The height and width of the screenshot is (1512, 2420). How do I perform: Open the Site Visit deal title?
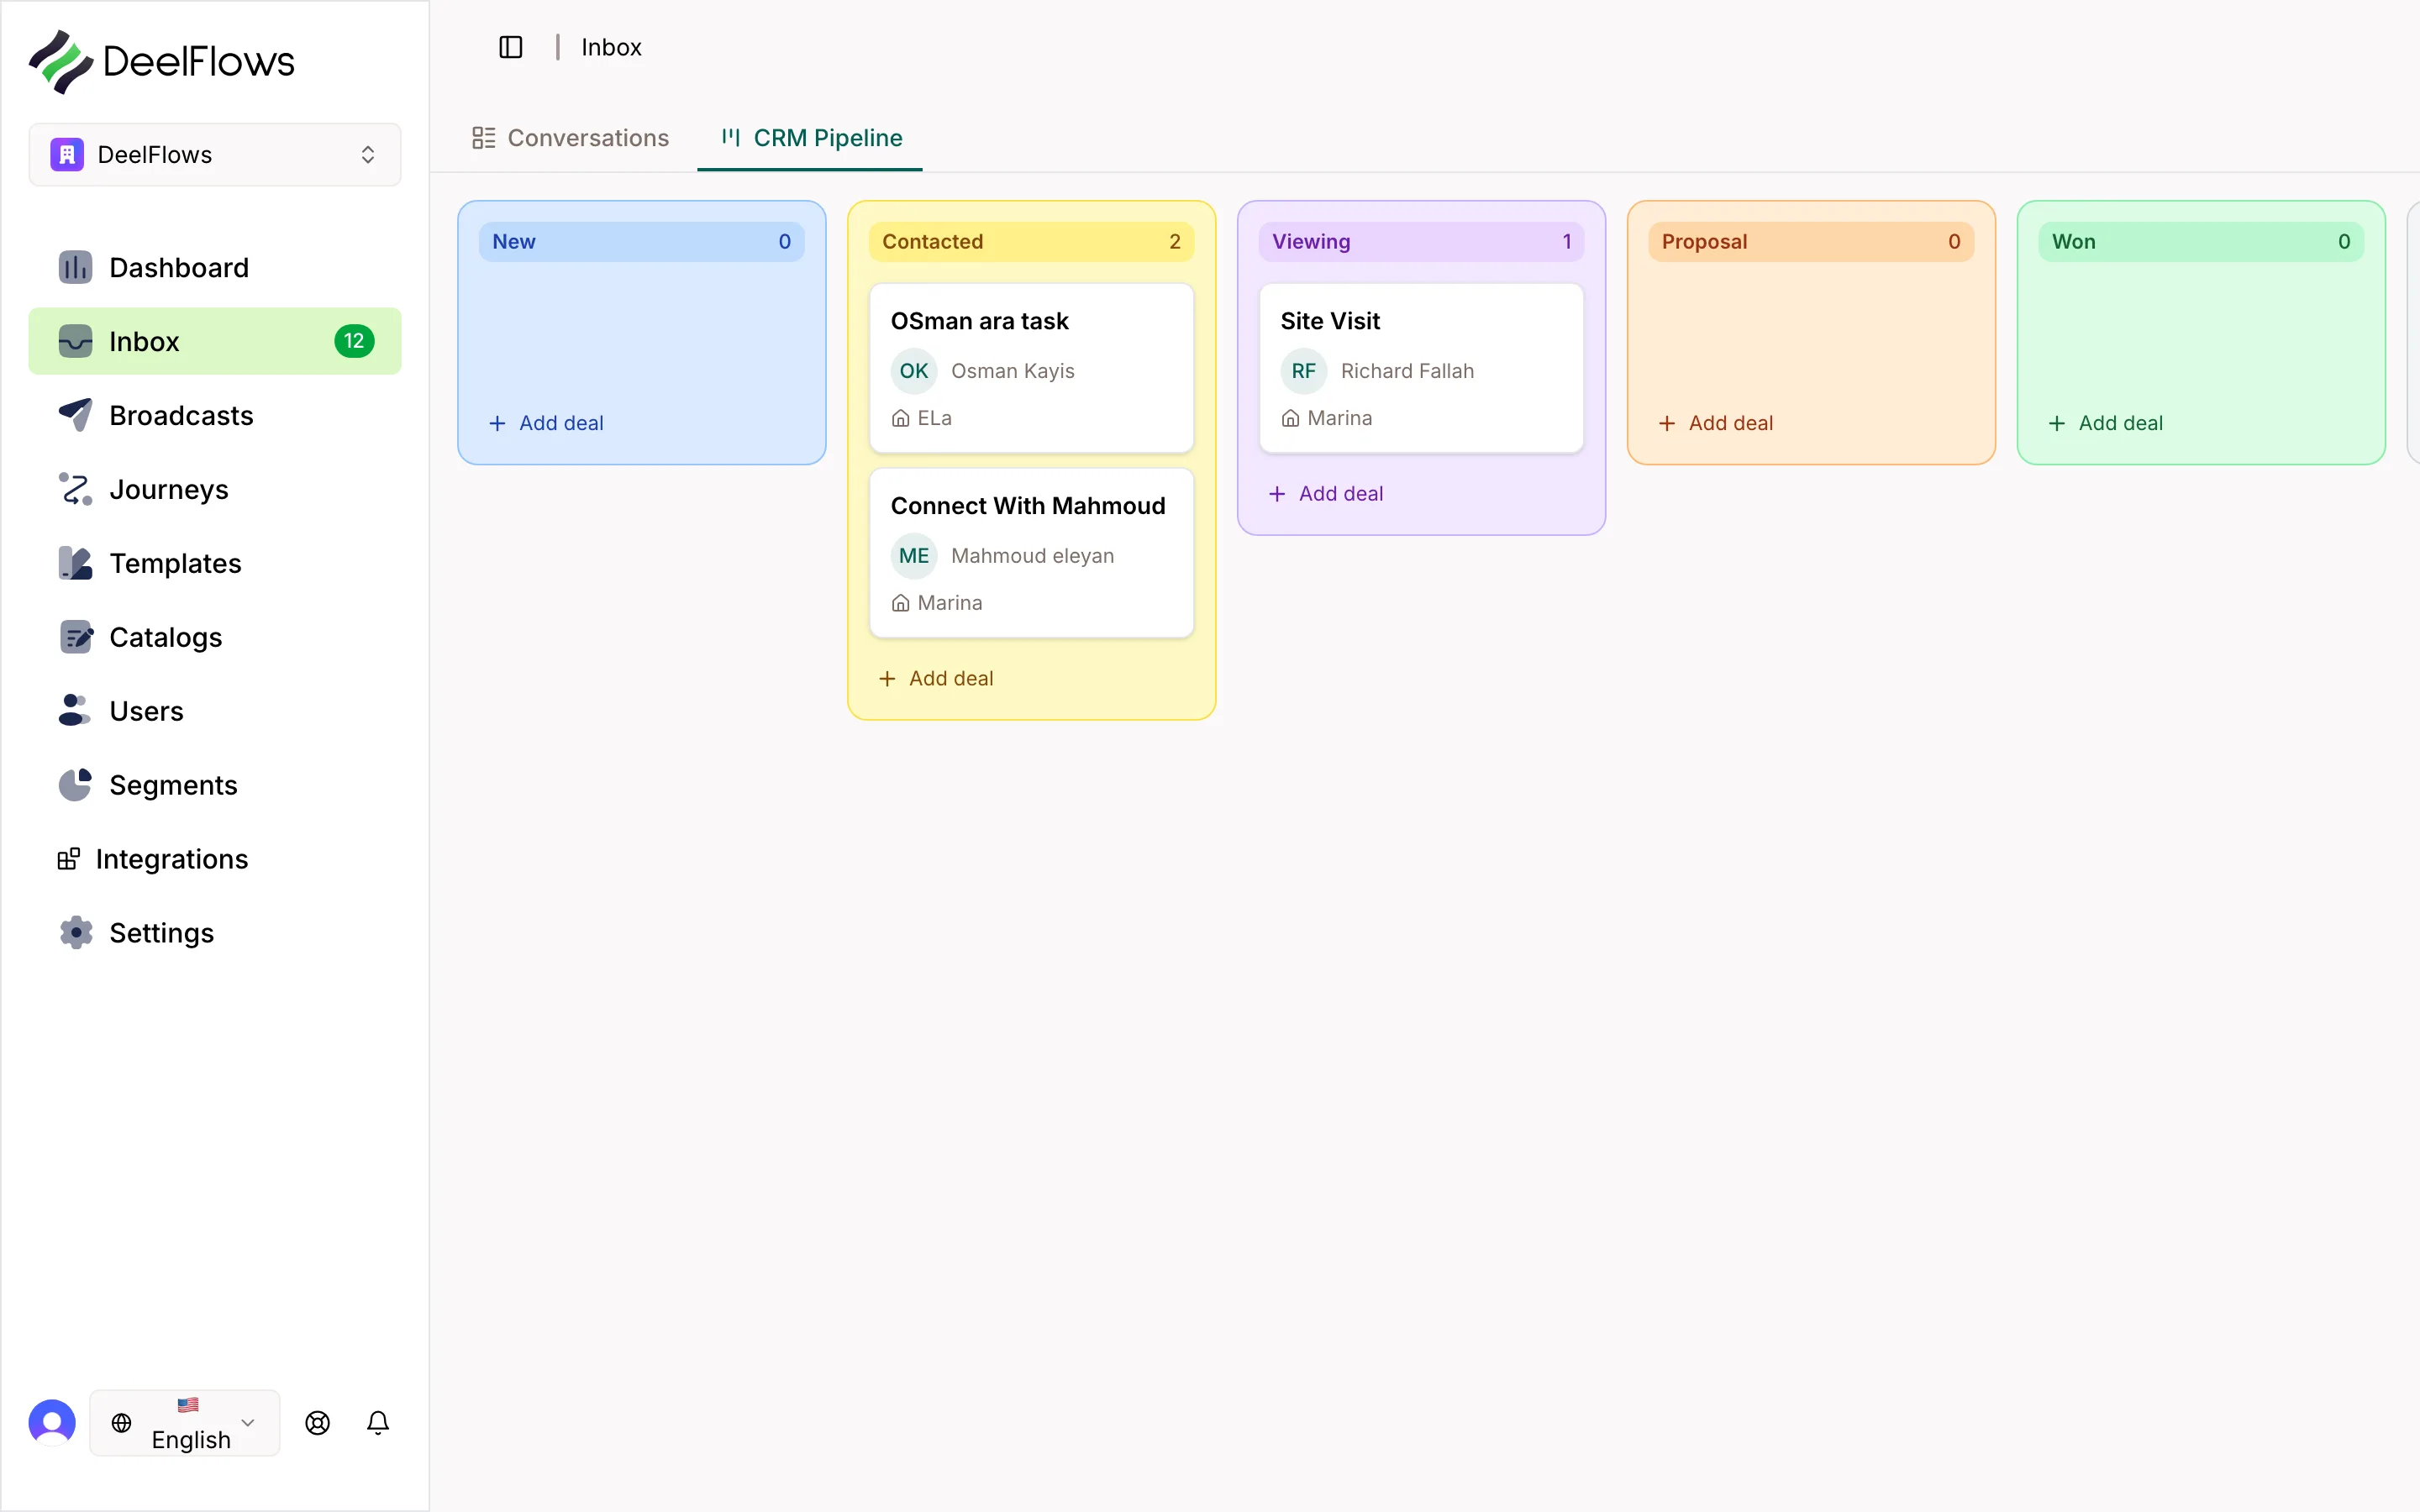tap(1330, 321)
